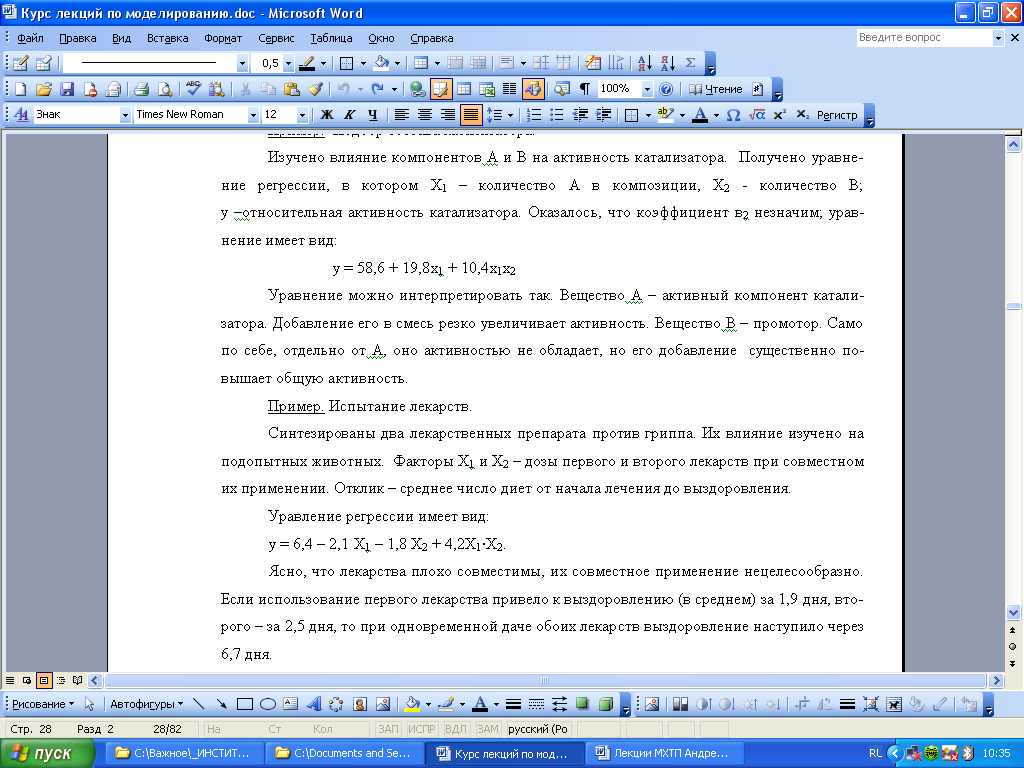Viewport: 1024px width, 768px height.
Task: Insert hyperlink globe icon
Action: (x=418, y=89)
